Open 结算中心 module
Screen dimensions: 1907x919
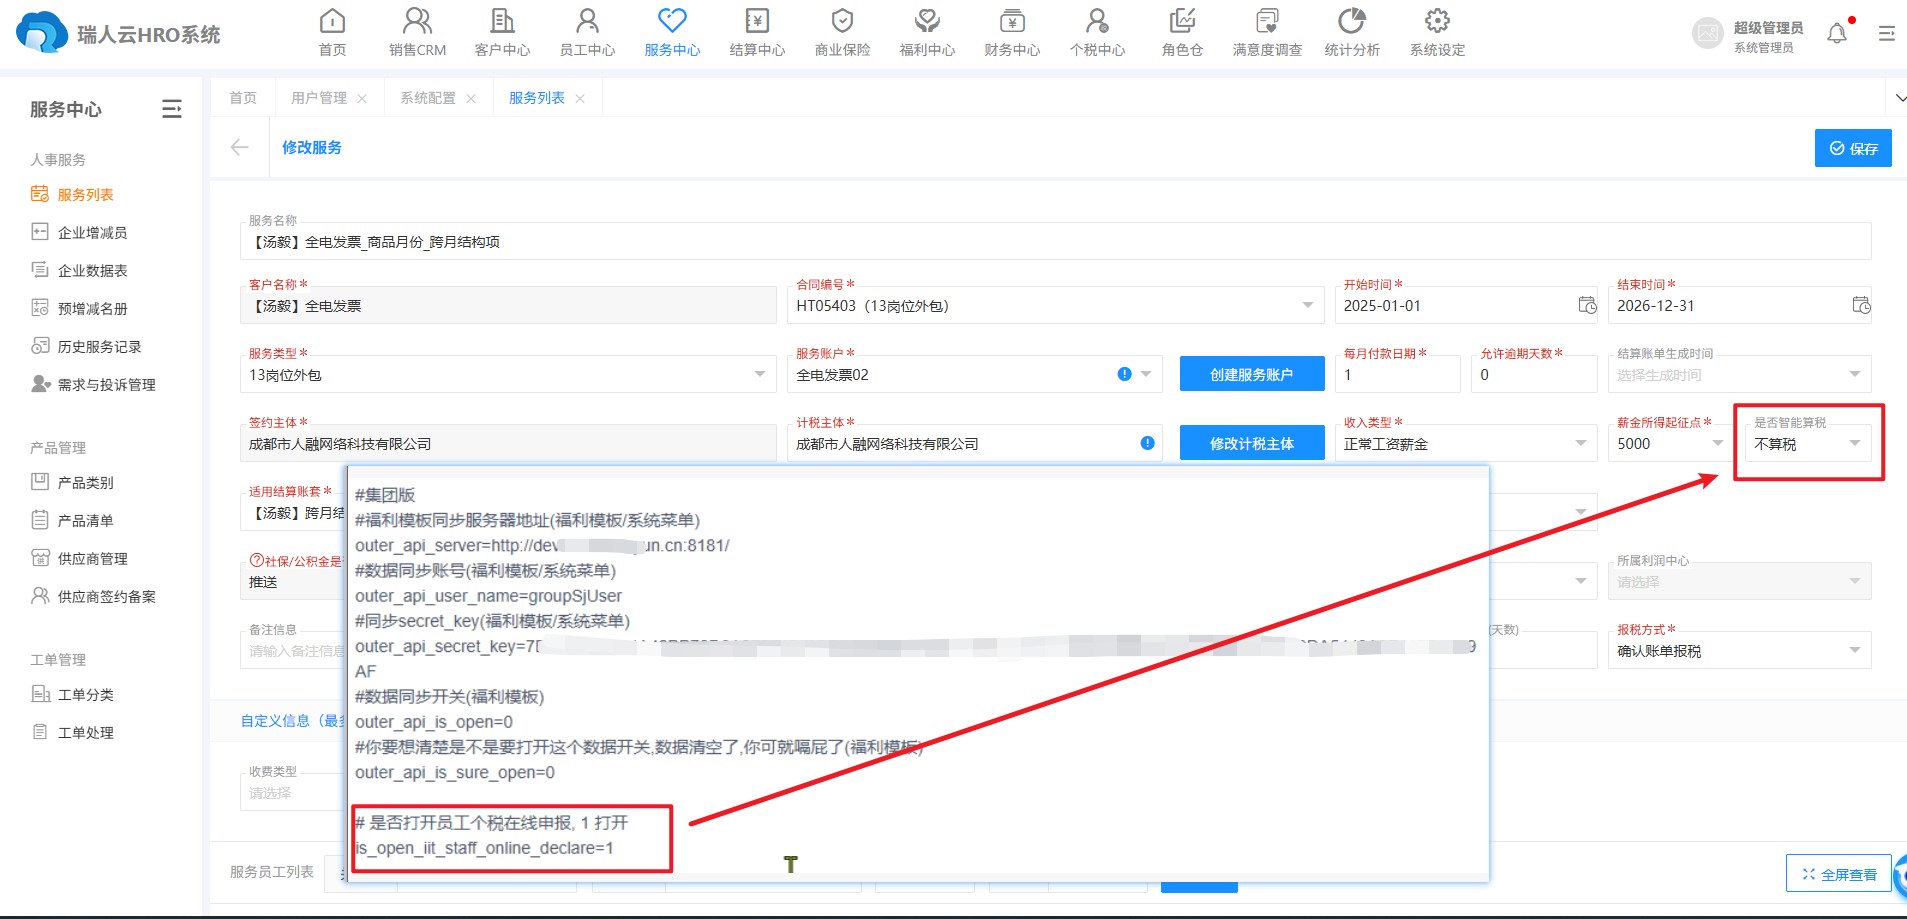point(757,32)
